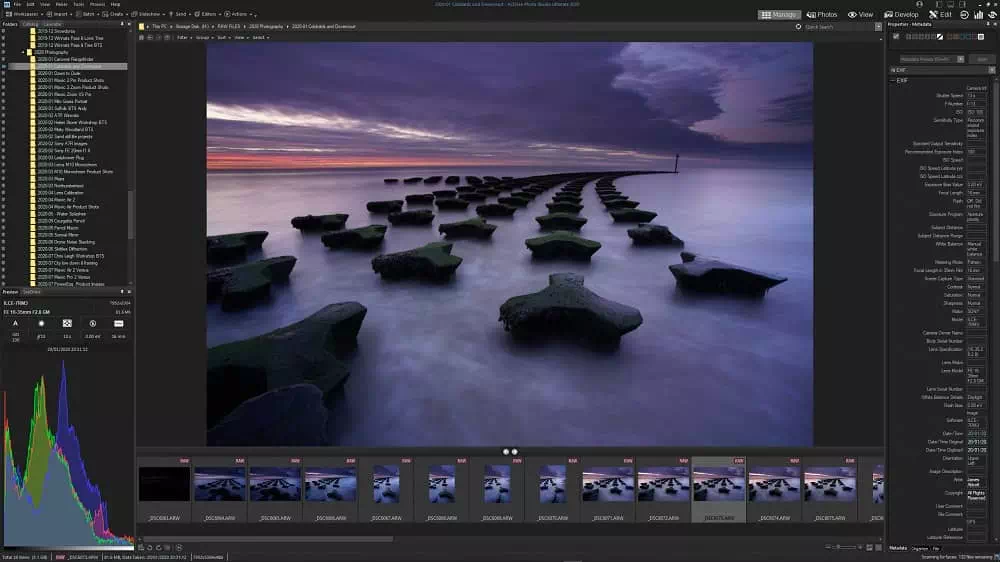Click the Batch toolbar button
Viewport: 1000px width, 562px height.
pyautogui.click(x=85, y=14)
